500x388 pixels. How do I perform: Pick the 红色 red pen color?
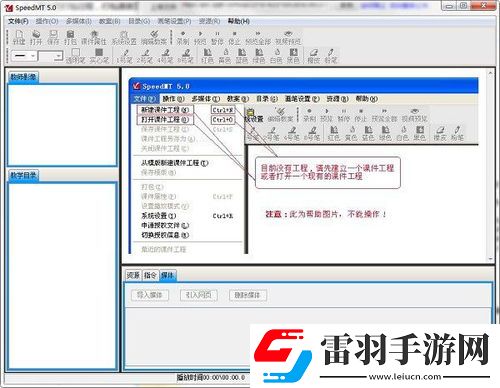207,56
